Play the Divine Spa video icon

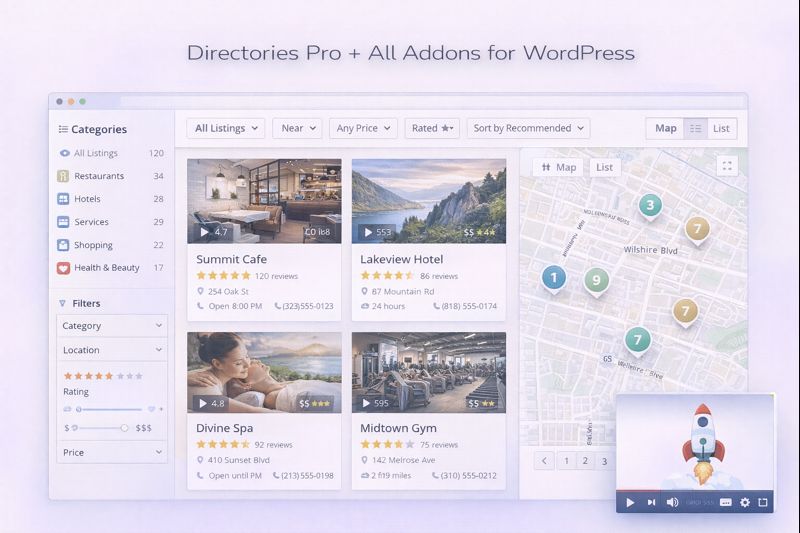tap(203, 403)
